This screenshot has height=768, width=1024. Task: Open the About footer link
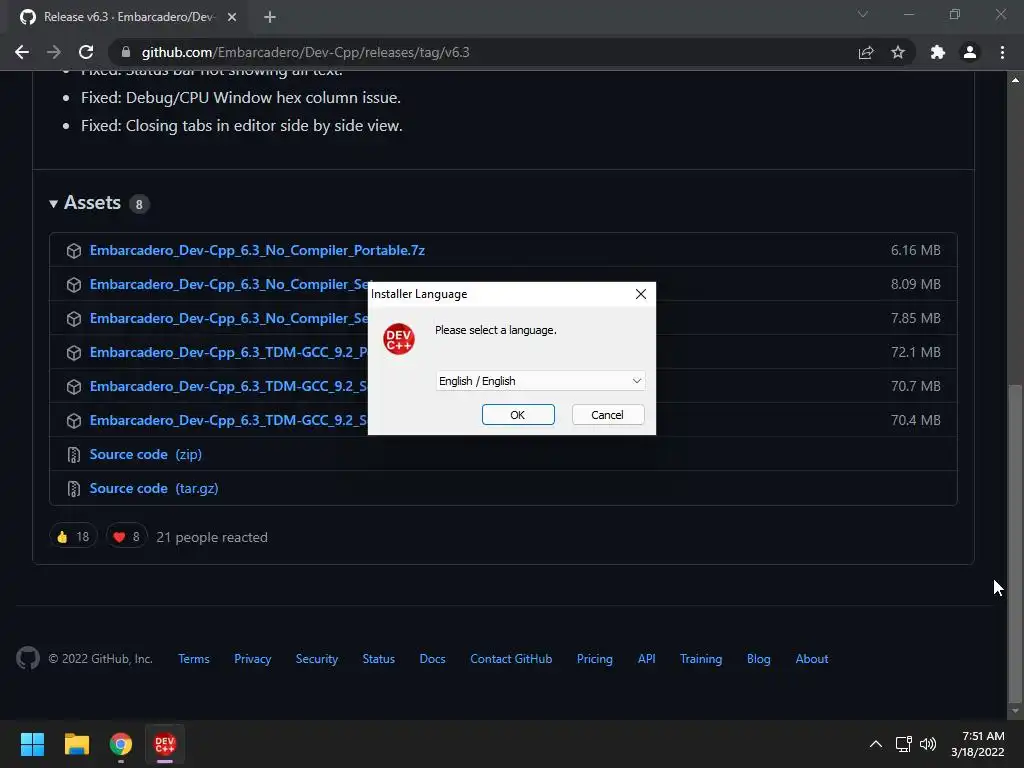coord(812,659)
